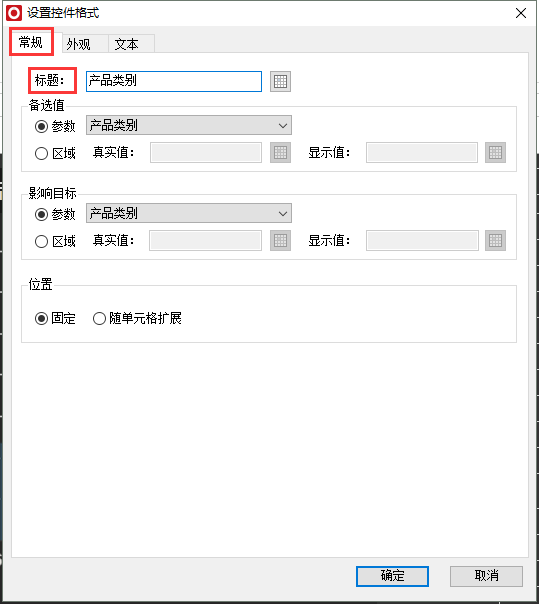This screenshot has height=604, width=539.
Task: Click the red app icon in title bar
Action: (14, 13)
